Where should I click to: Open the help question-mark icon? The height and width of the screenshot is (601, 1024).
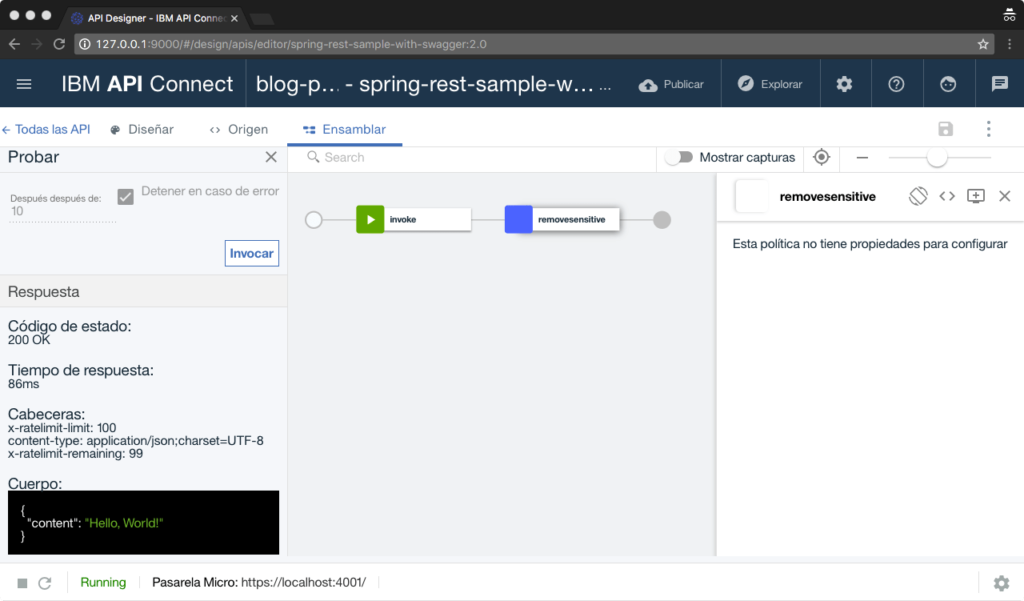pos(897,83)
